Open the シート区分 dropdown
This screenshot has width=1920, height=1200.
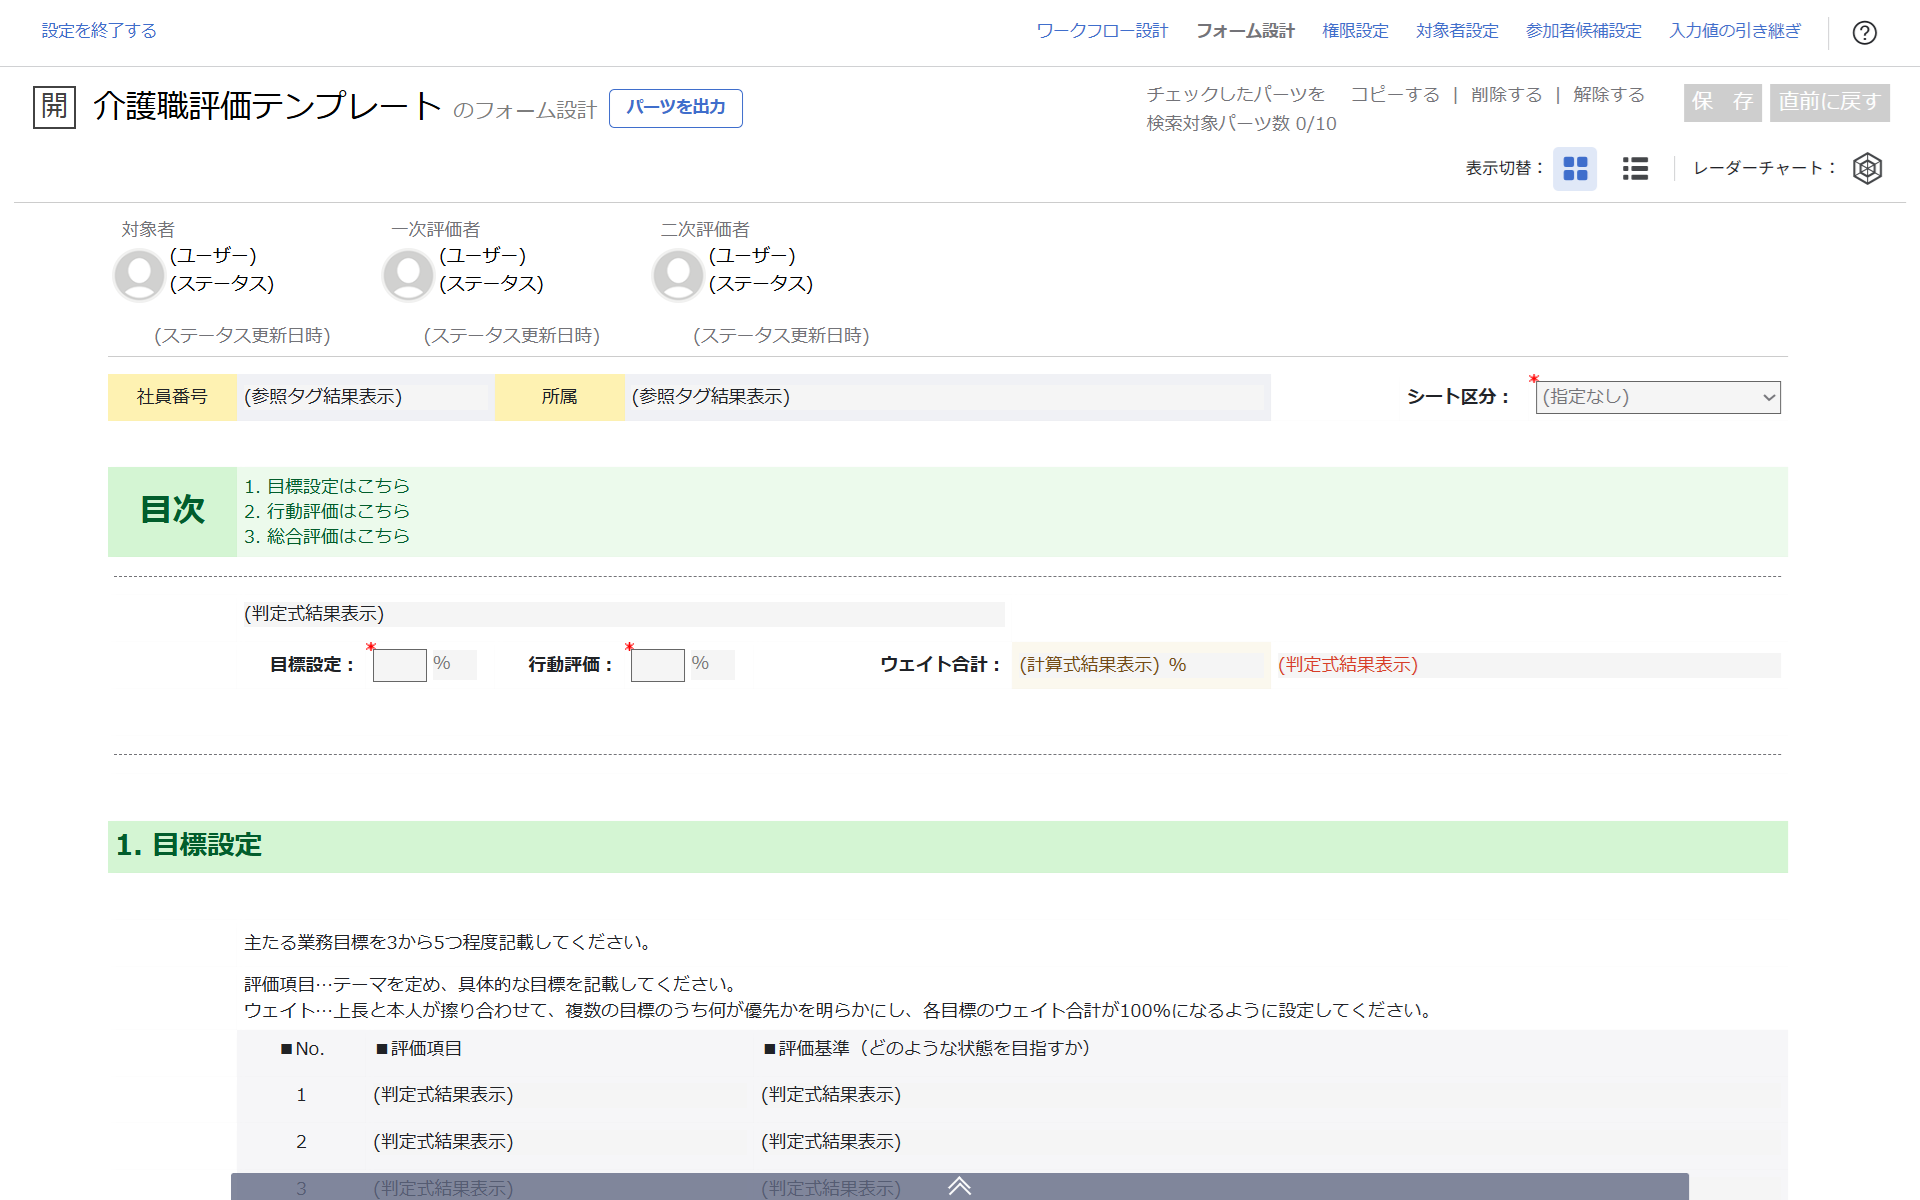[1658, 397]
